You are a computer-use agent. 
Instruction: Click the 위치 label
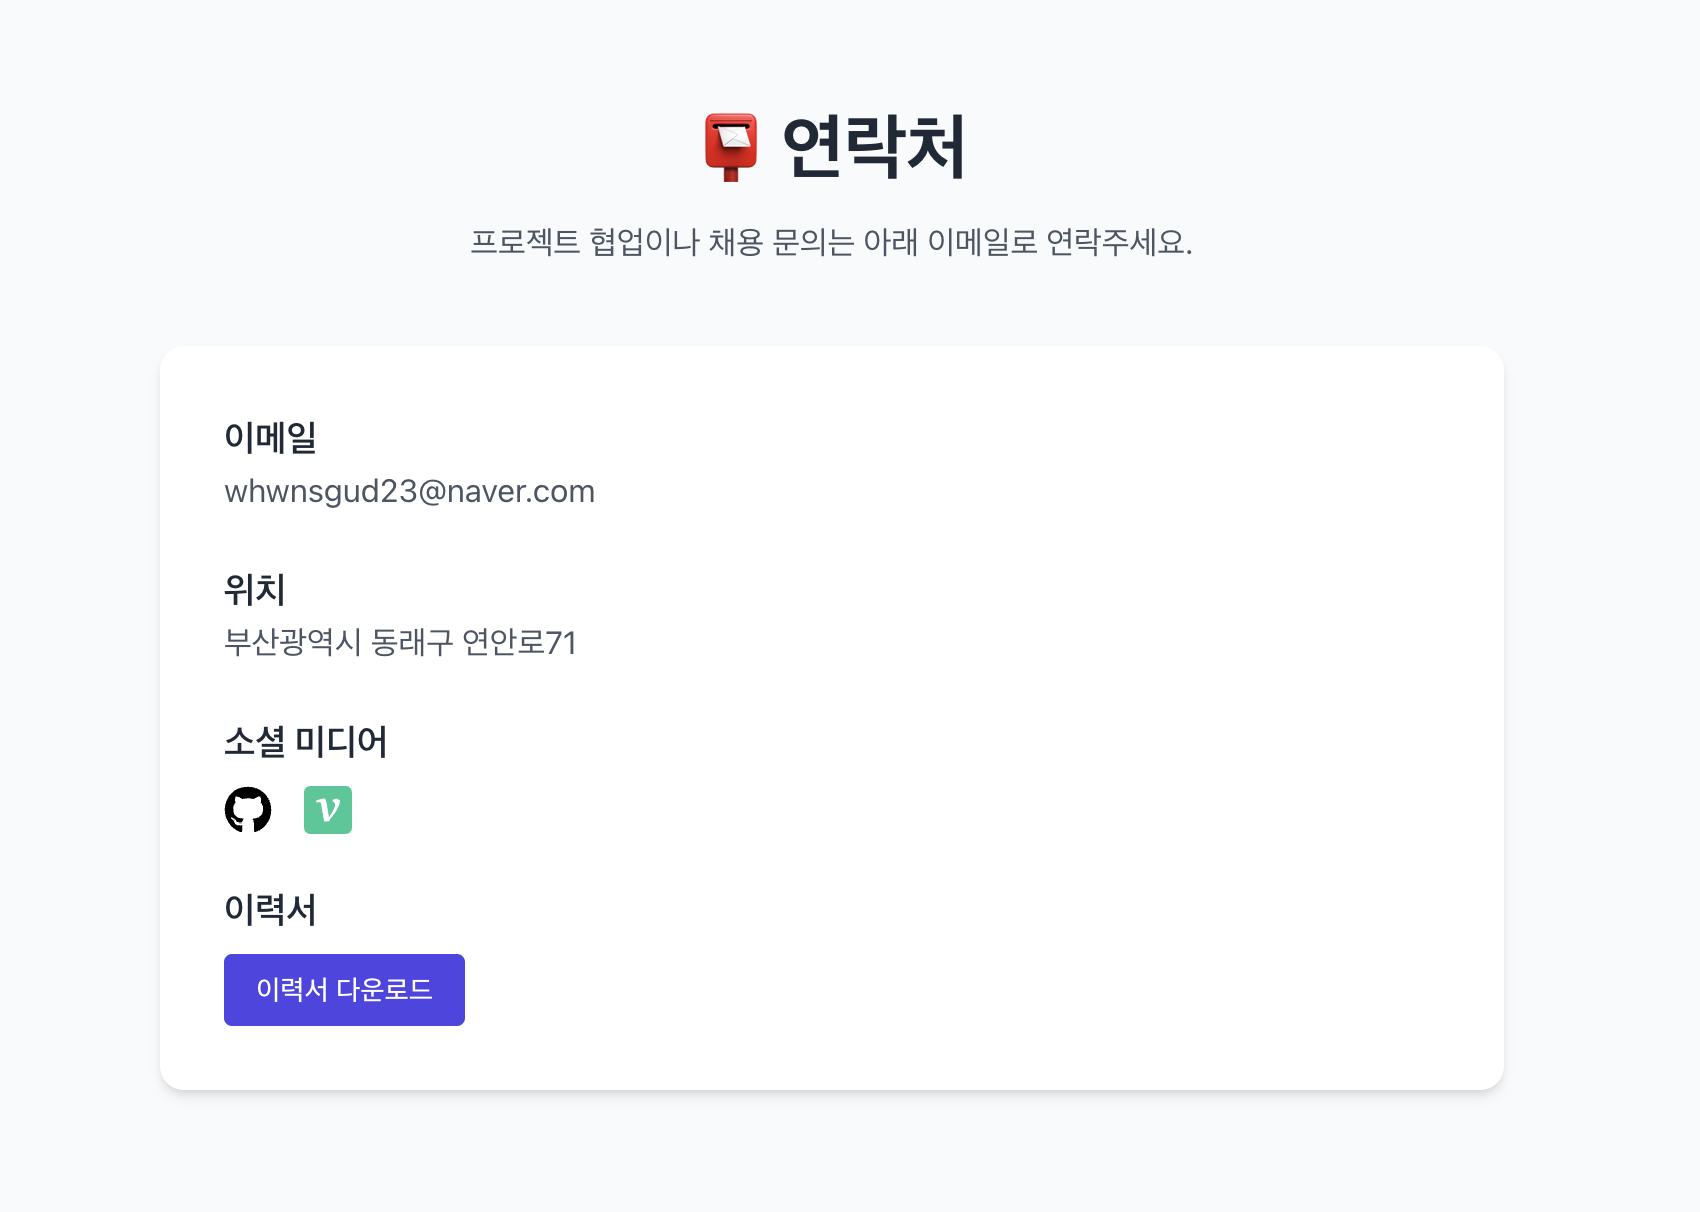coord(255,589)
